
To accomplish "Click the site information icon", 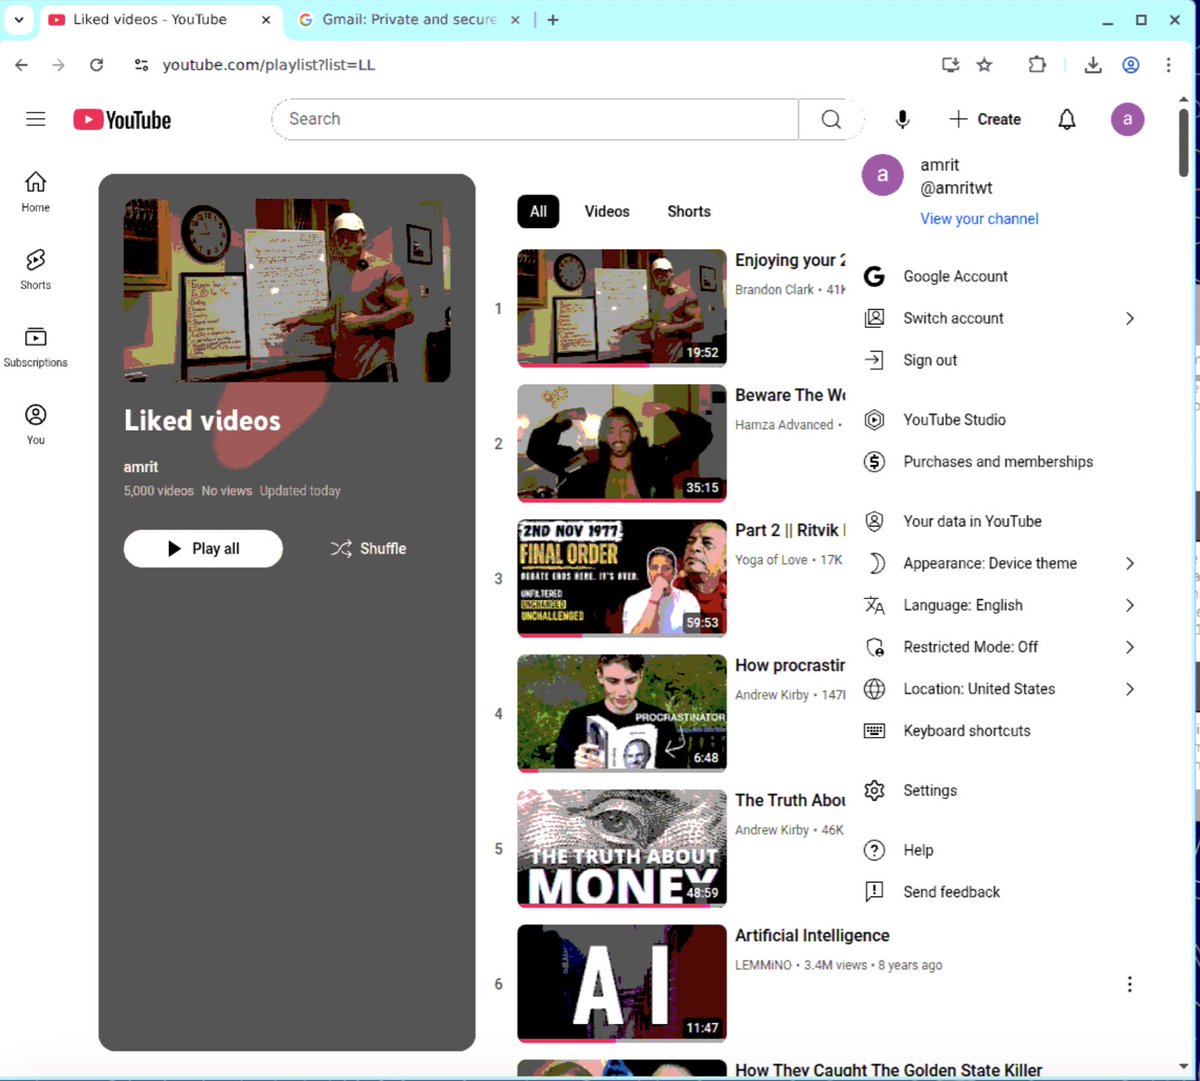I will (x=141, y=65).
